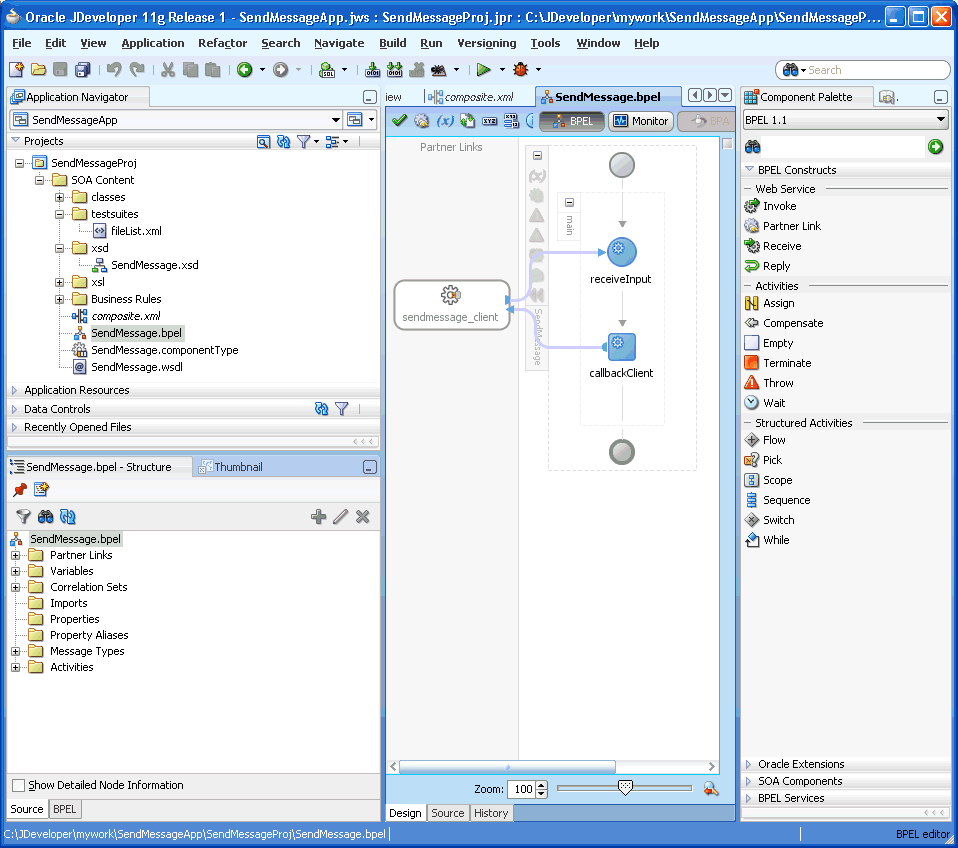The width and height of the screenshot is (958, 848).
Task: Toggle the BPEL view button
Action: click(x=573, y=121)
